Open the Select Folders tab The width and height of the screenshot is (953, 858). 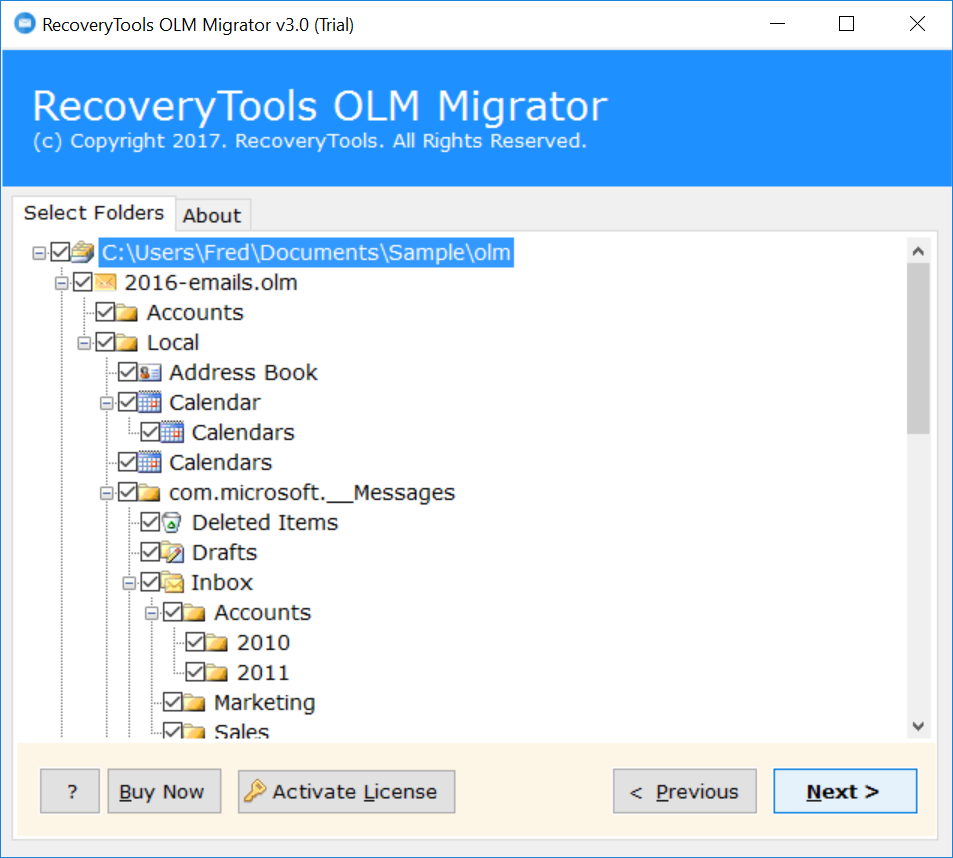click(x=94, y=213)
